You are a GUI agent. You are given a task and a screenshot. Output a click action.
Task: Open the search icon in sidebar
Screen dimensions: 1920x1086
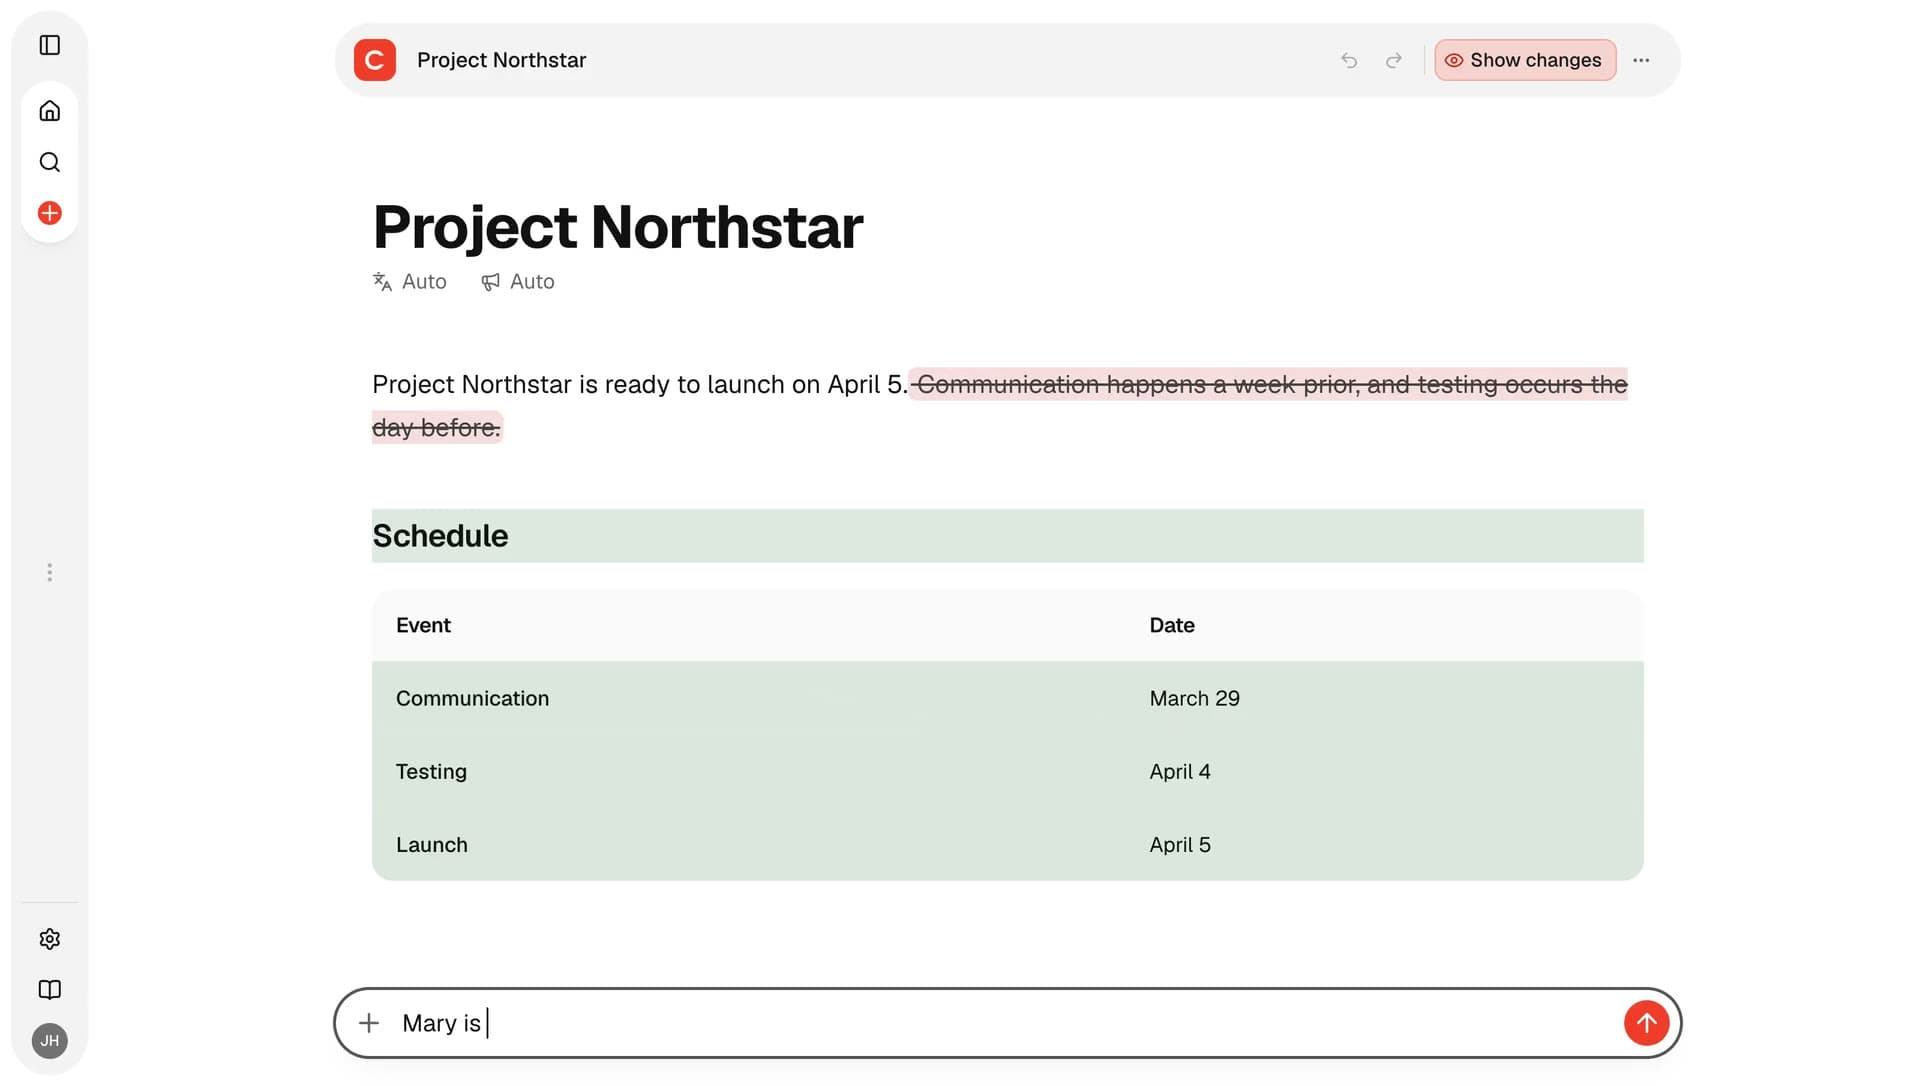(x=49, y=162)
